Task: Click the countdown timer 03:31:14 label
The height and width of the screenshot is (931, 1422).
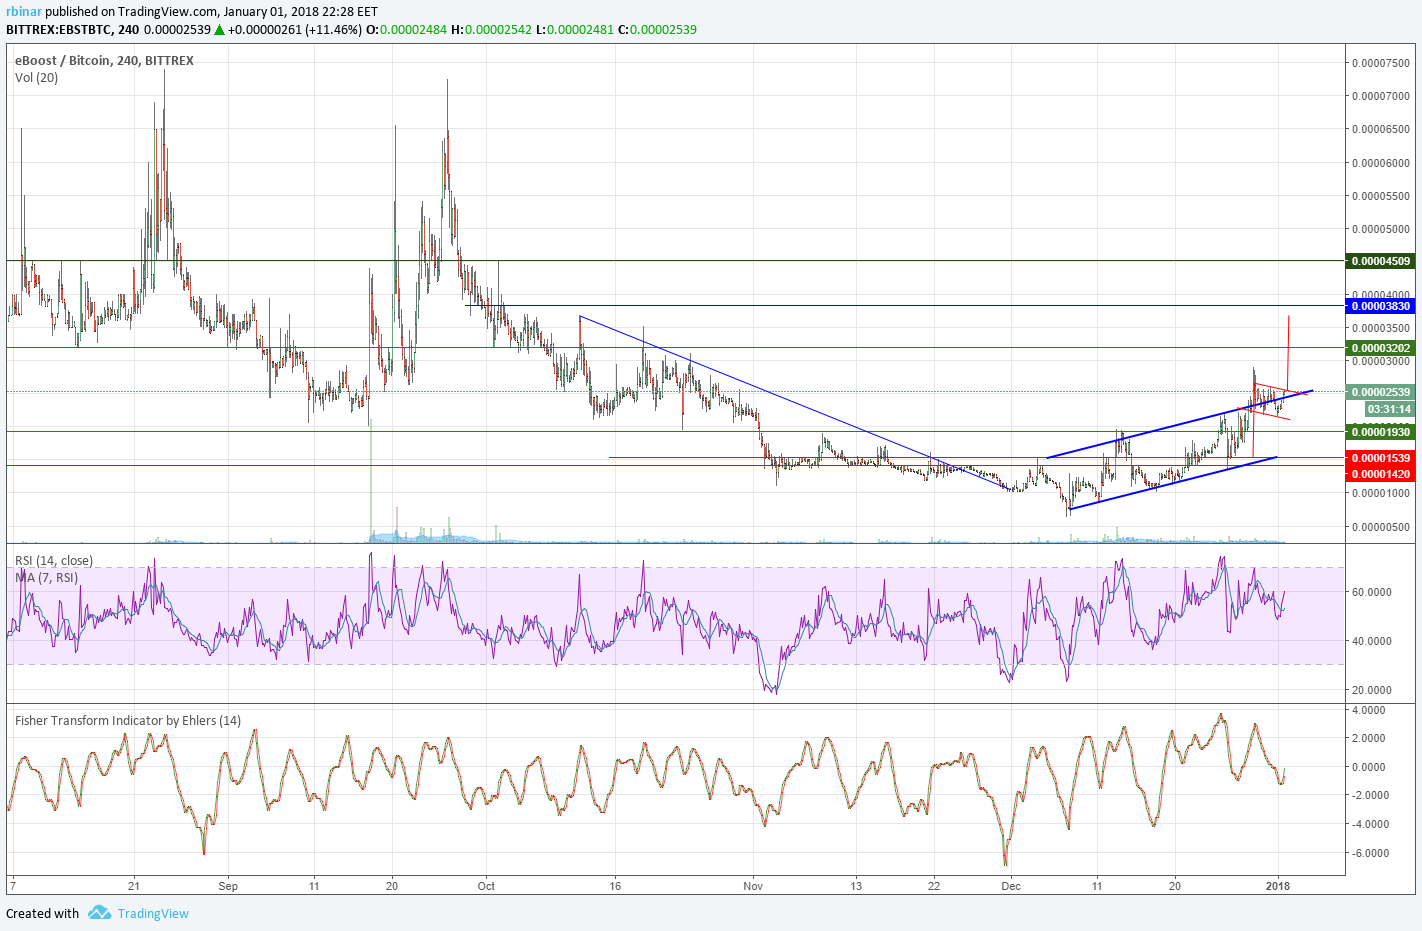Action: pyautogui.click(x=1390, y=409)
